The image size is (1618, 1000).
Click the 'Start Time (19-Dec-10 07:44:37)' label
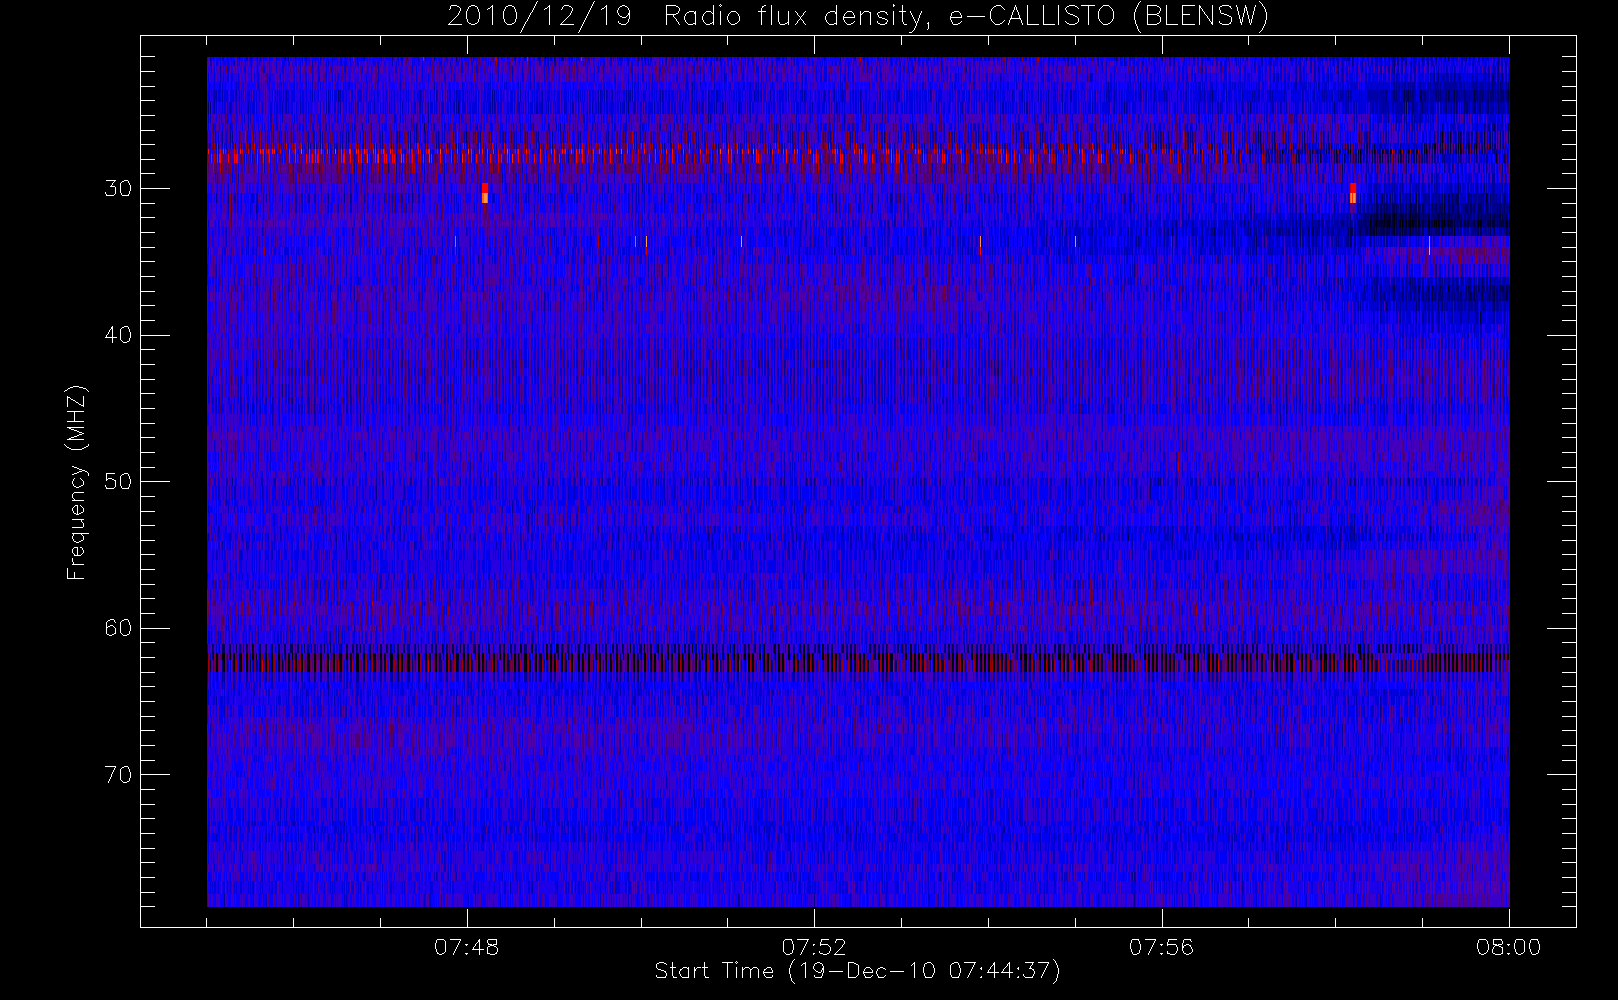[x=857, y=971]
